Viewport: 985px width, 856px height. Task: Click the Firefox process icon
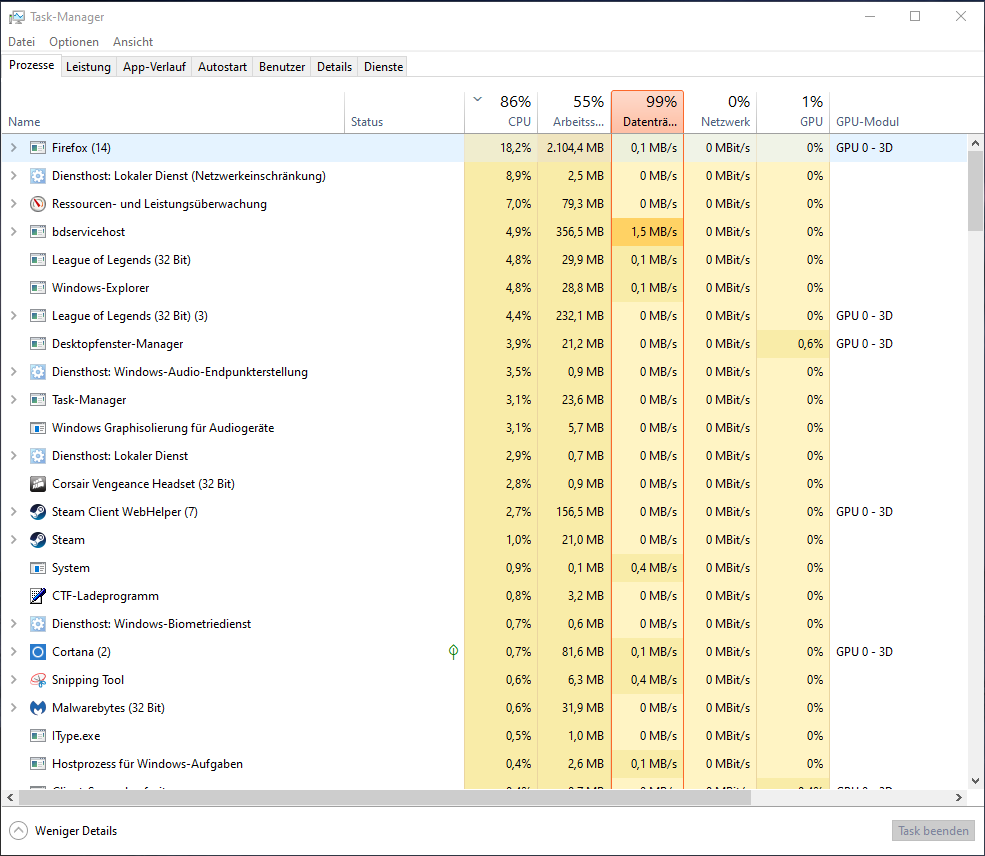pos(38,148)
